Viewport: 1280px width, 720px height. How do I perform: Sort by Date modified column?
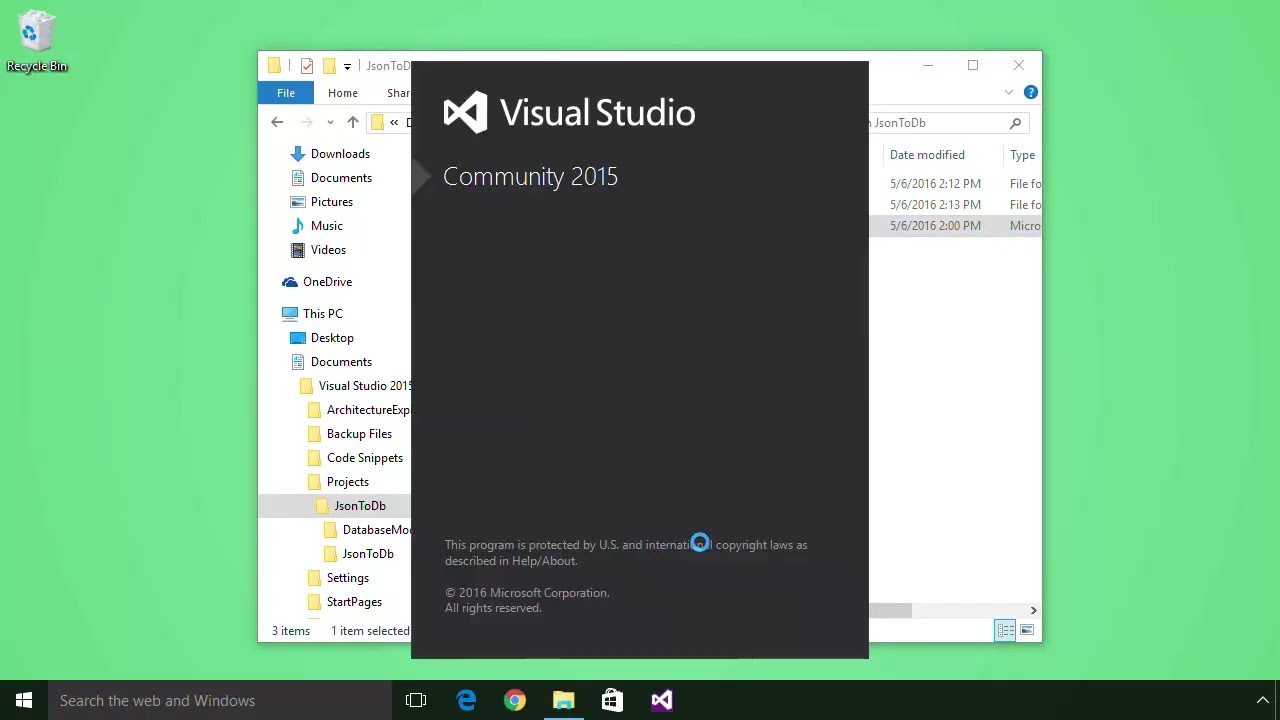[927, 155]
